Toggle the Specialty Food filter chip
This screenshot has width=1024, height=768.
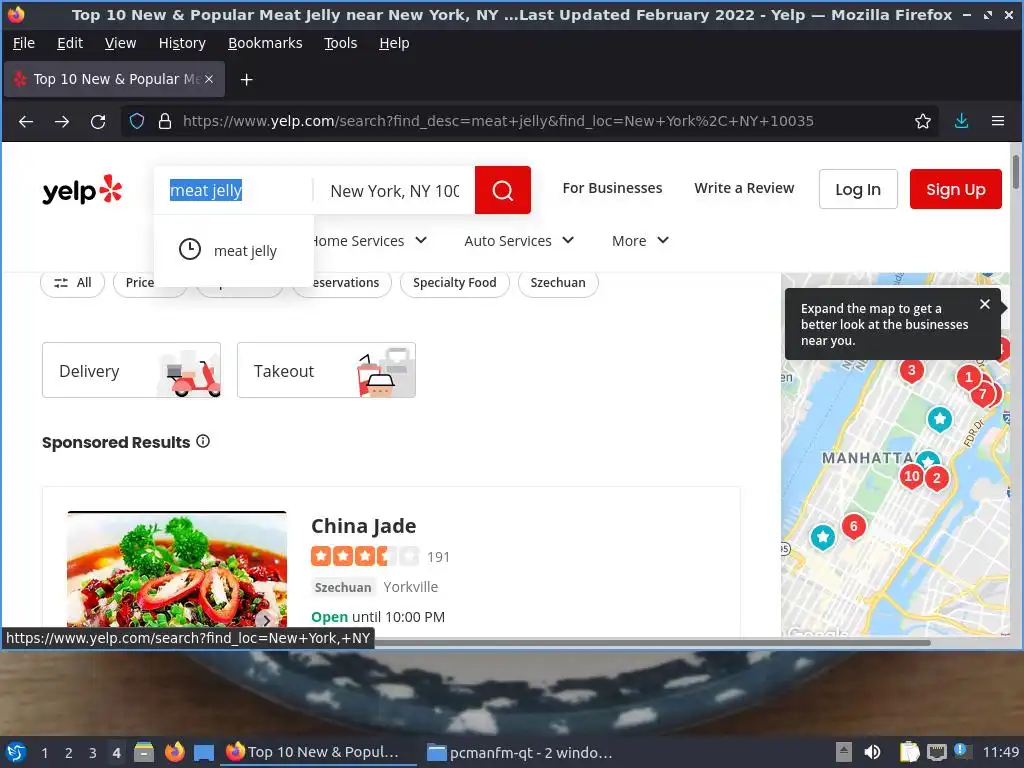click(455, 283)
